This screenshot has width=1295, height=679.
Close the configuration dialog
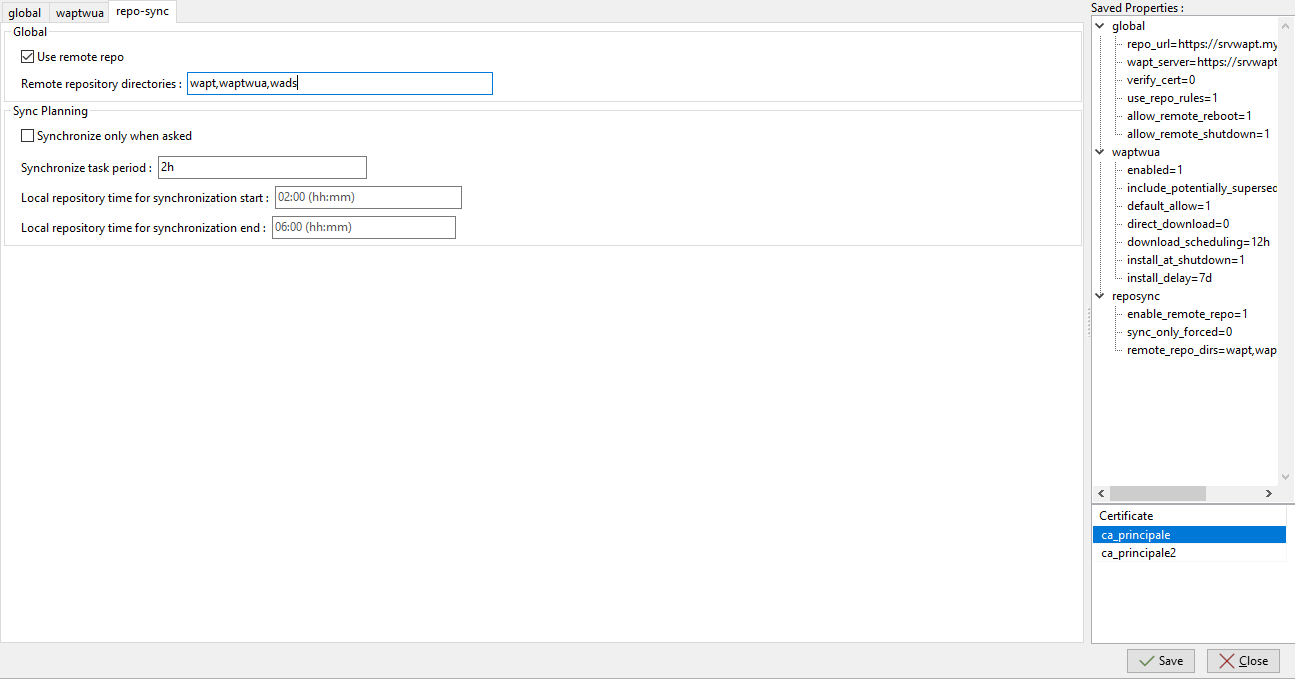click(x=1243, y=661)
